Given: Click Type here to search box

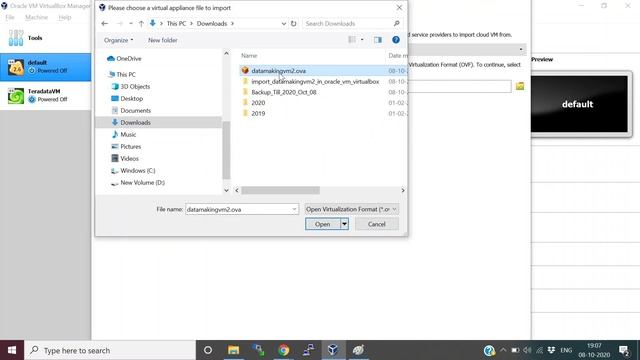Looking at the screenshot, I should pyautogui.click(x=110, y=350).
